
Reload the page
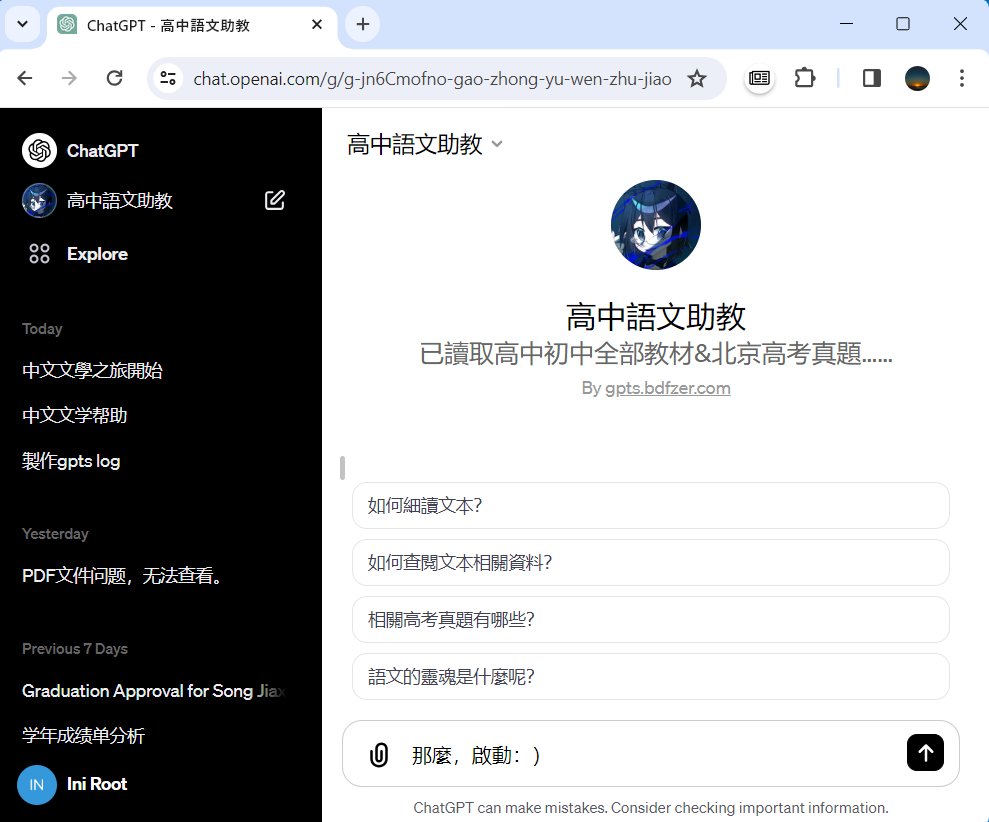point(115,78)
